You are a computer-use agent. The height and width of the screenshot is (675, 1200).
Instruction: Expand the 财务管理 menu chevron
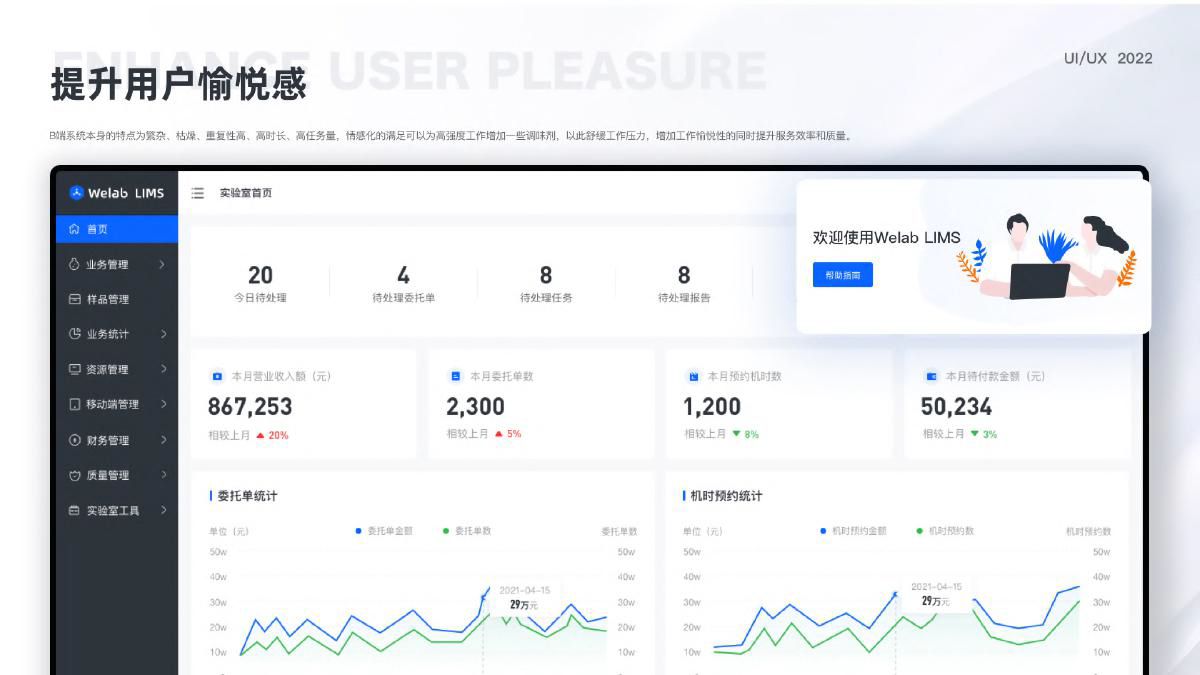pos(162,440)
